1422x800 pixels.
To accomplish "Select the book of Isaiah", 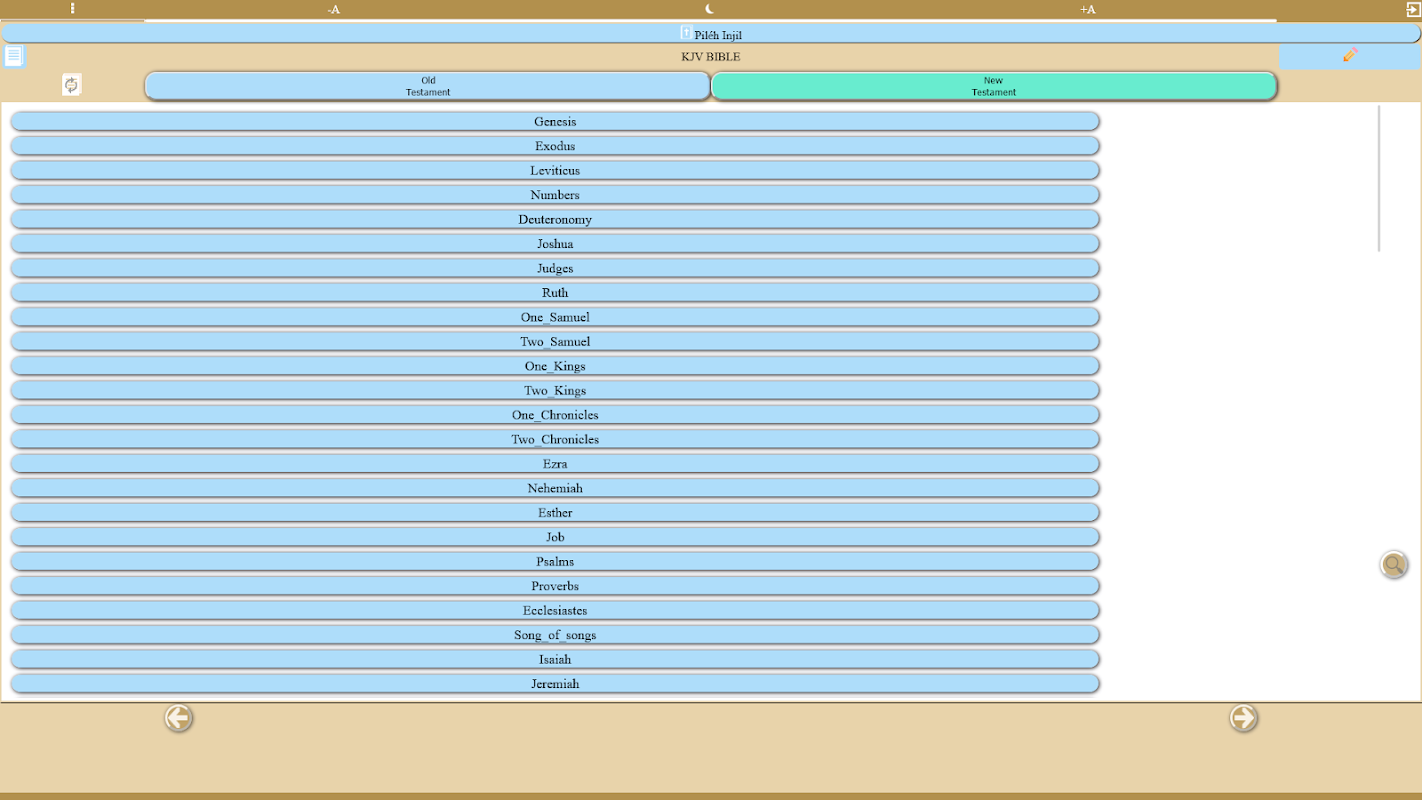I will click(555, 659).
